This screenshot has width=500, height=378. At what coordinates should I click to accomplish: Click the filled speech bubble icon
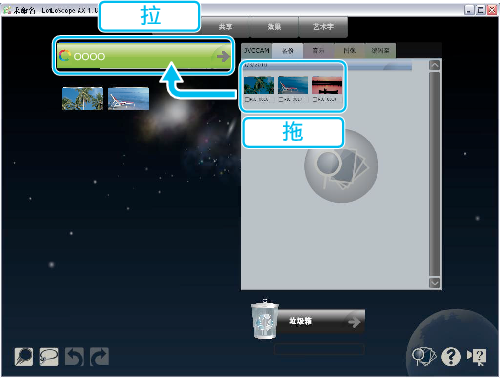24,356
